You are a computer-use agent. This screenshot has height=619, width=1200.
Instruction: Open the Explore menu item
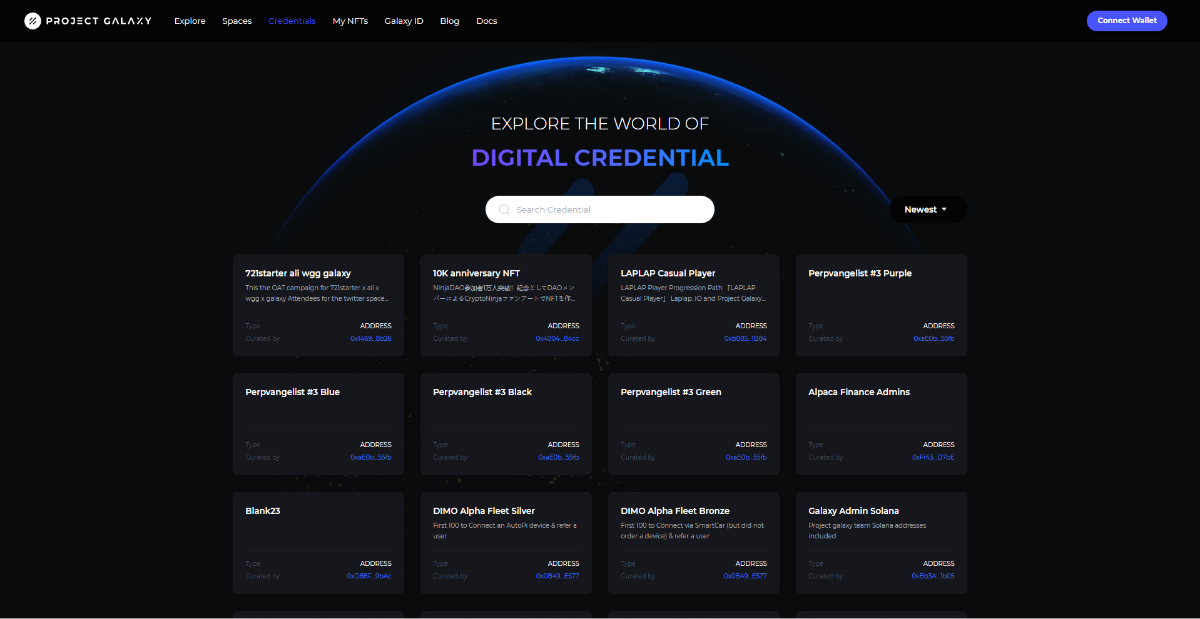pyautogui.click(x=189, y=21)
